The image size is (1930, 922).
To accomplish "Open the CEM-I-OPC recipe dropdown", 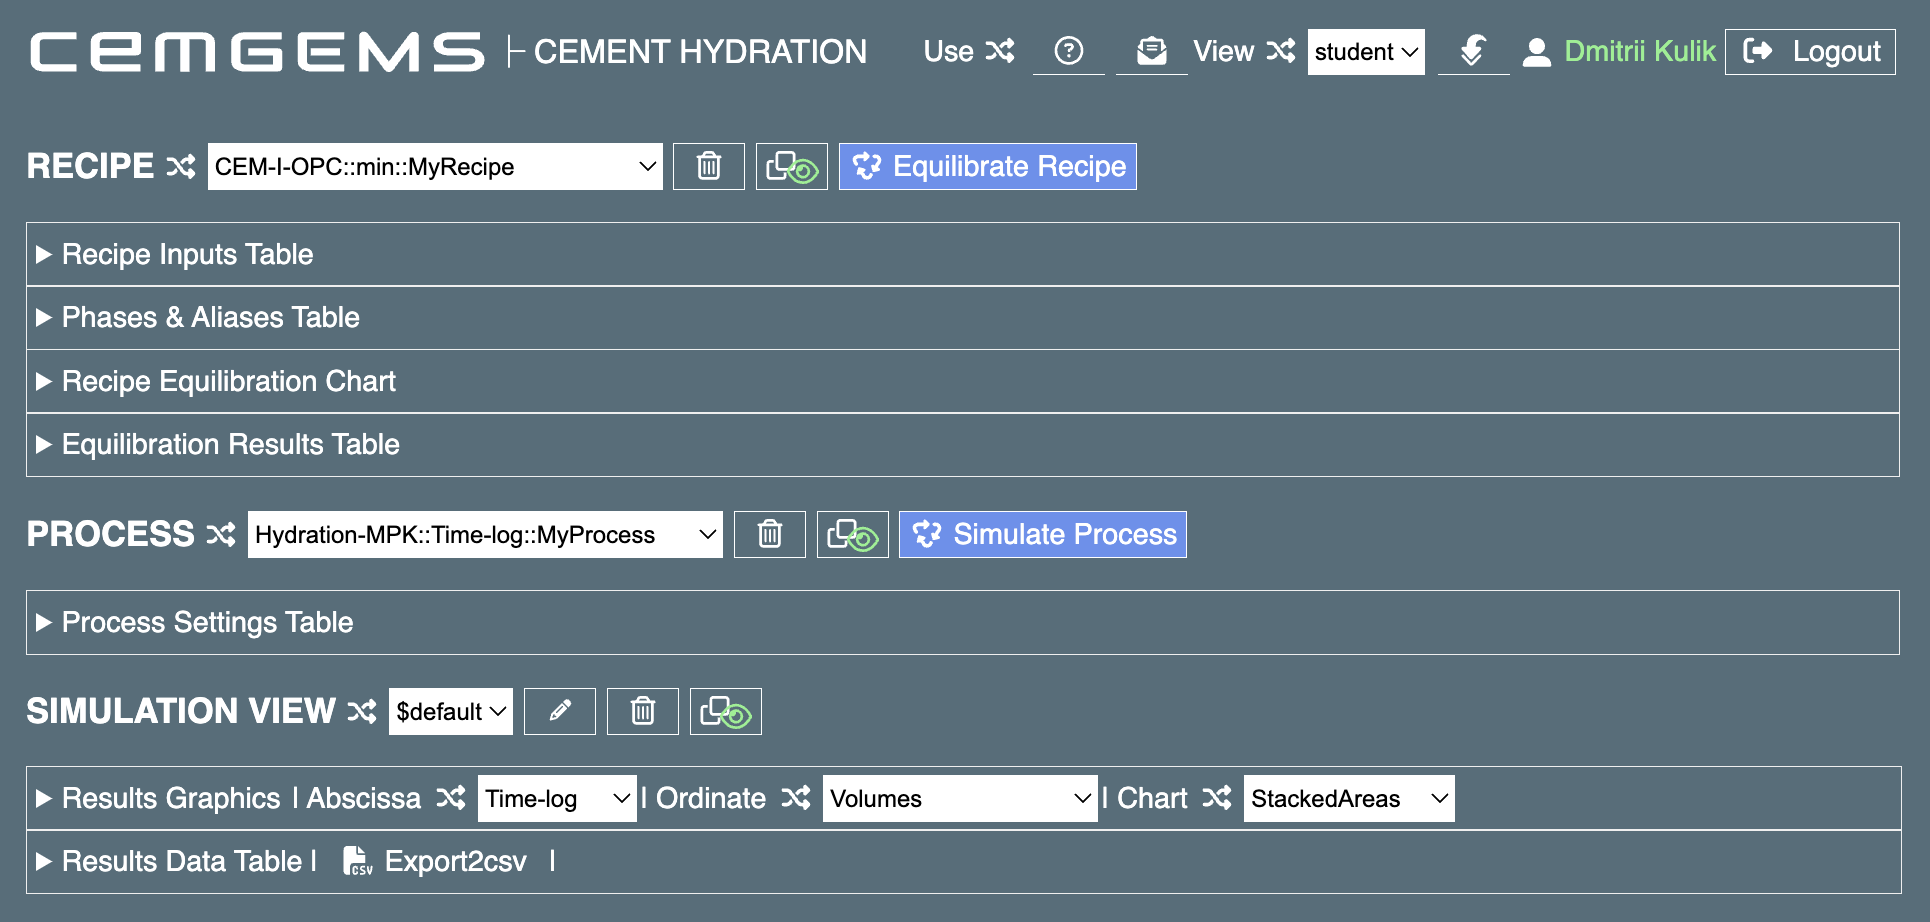I will 434,166.
